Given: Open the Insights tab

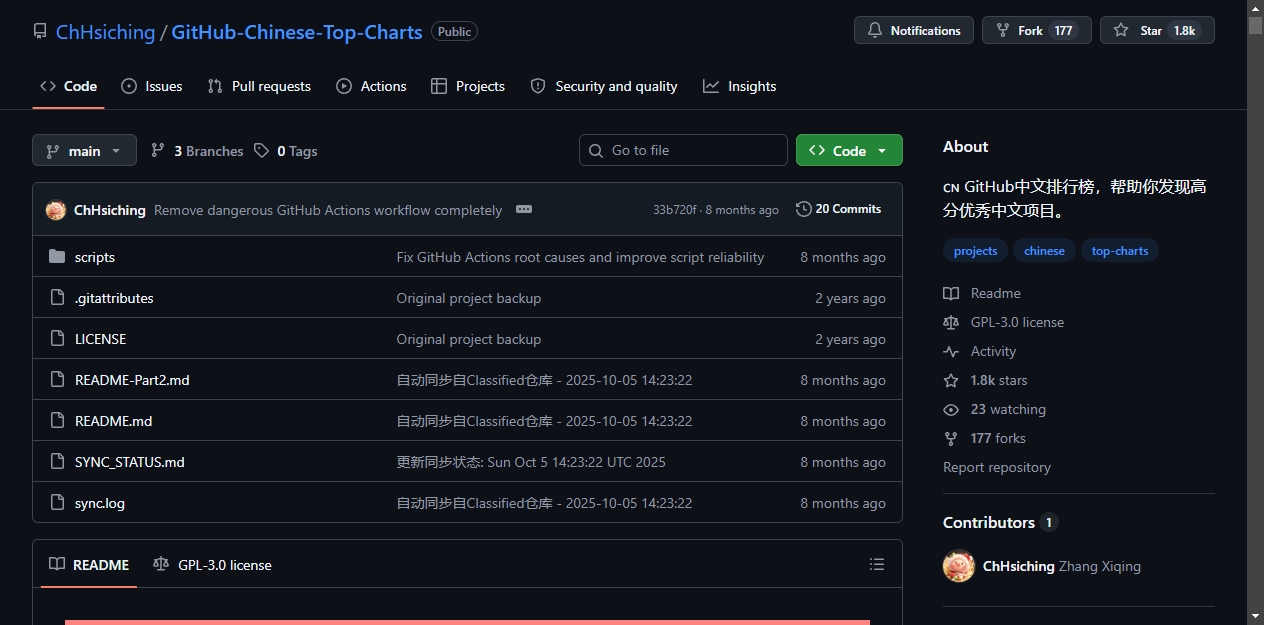Looking at the screenshot, I should click(x=740, y=86).
